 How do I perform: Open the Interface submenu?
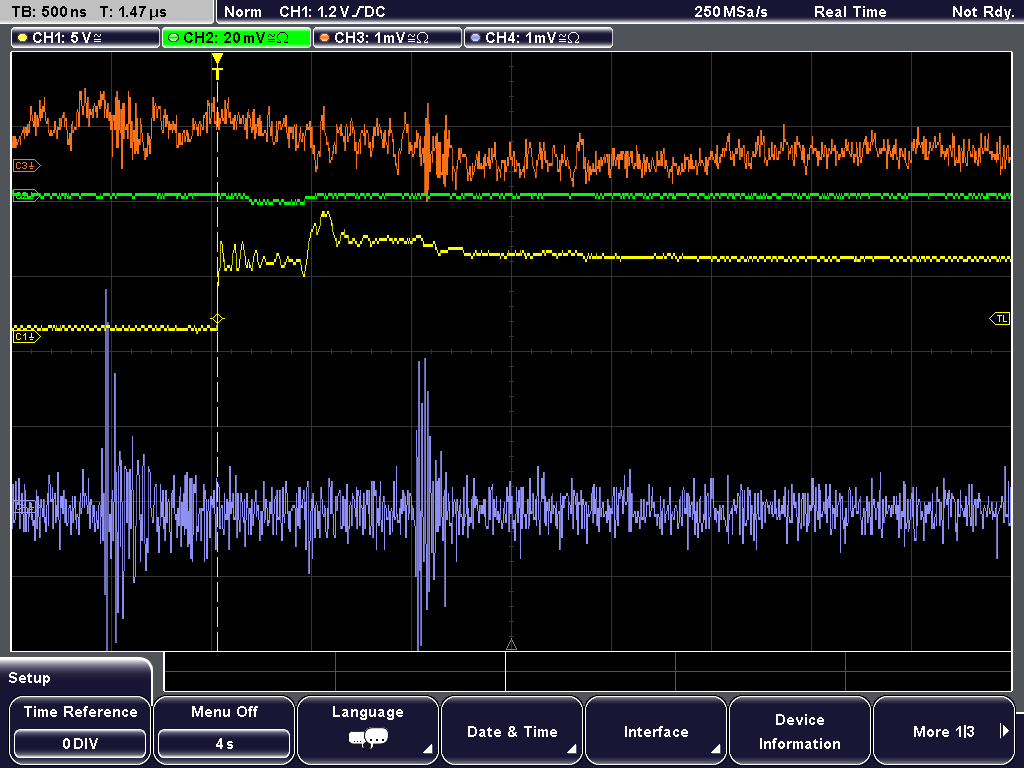[x=656, y=730]
